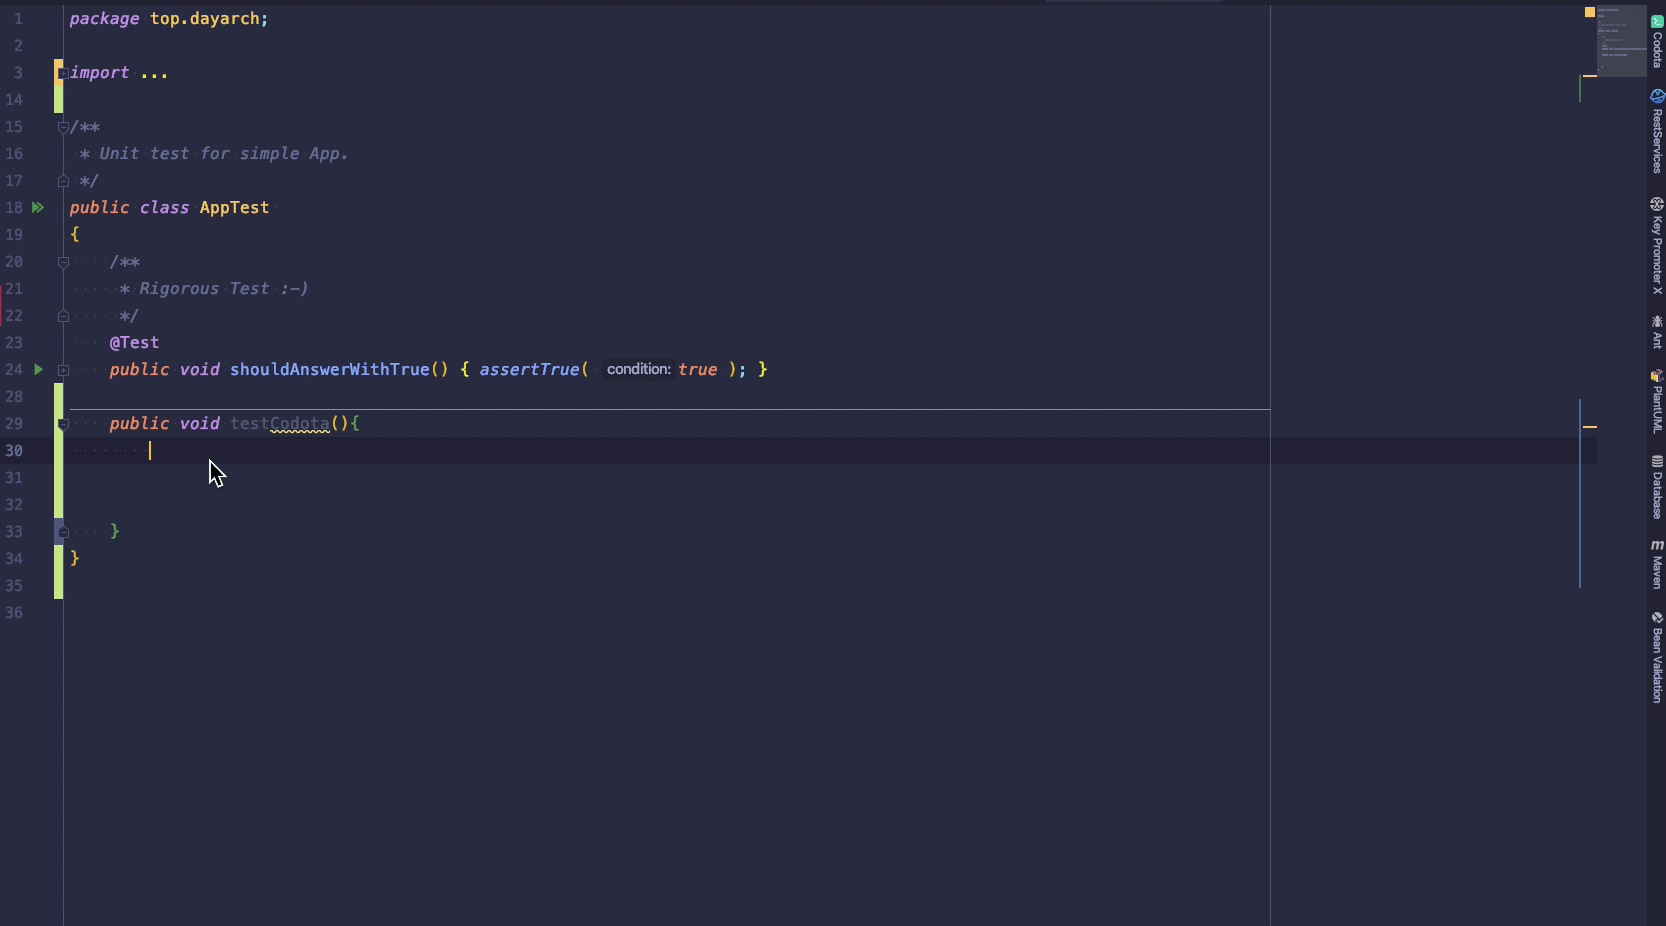The image size is (1666, 926).
Task: Open the Database tool window
Action: coord(1657,487)
